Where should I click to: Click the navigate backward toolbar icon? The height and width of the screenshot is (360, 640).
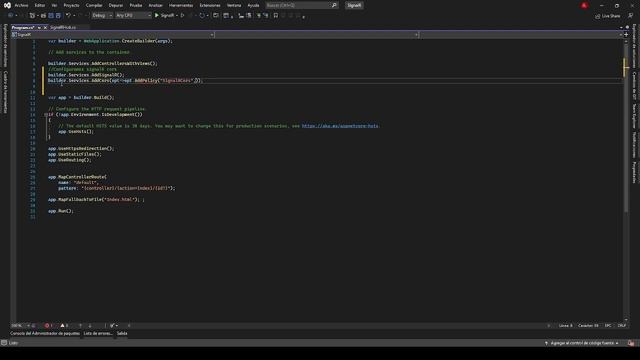10,16
